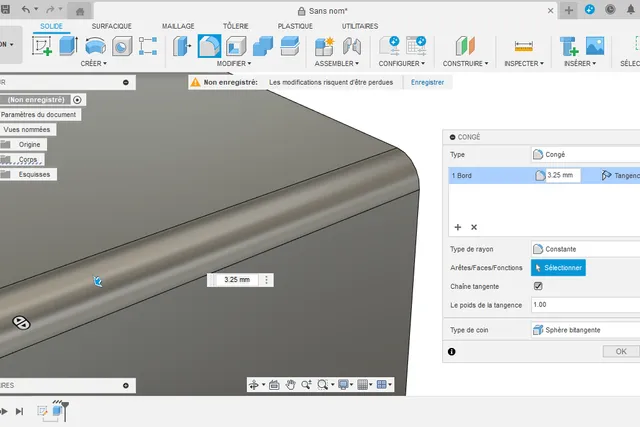Click the Le poids de la tangence field

click(586, 305)
